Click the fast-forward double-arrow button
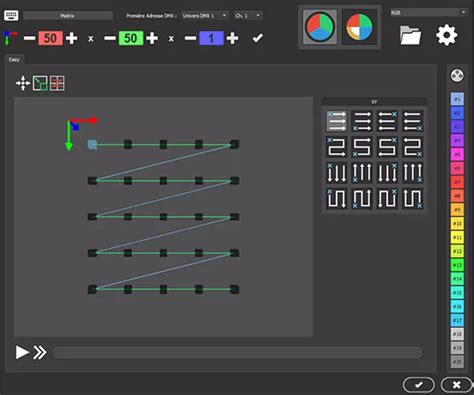474x395 pixels. [40, 352]
